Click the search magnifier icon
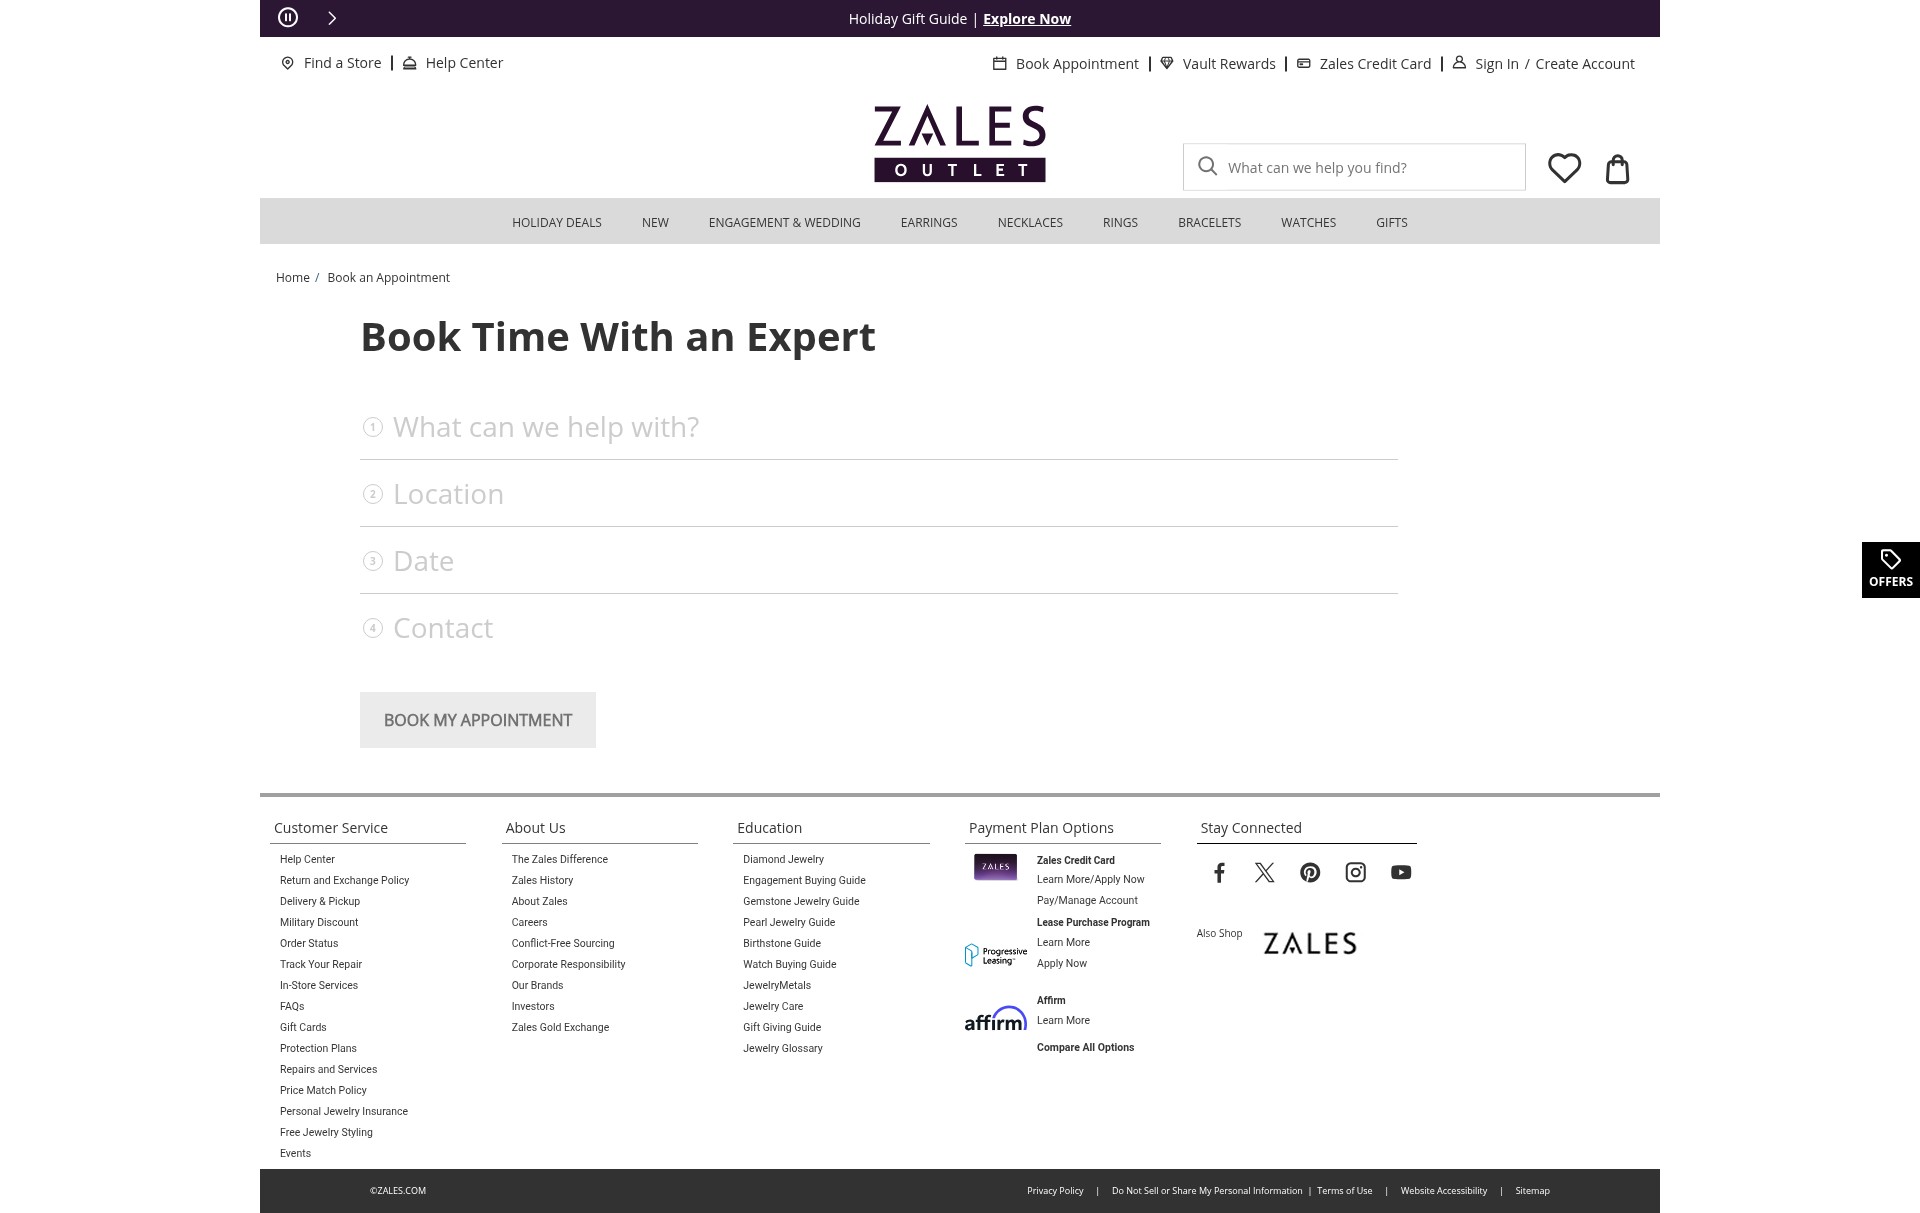1920x1213 pixels. point(1208,166)
